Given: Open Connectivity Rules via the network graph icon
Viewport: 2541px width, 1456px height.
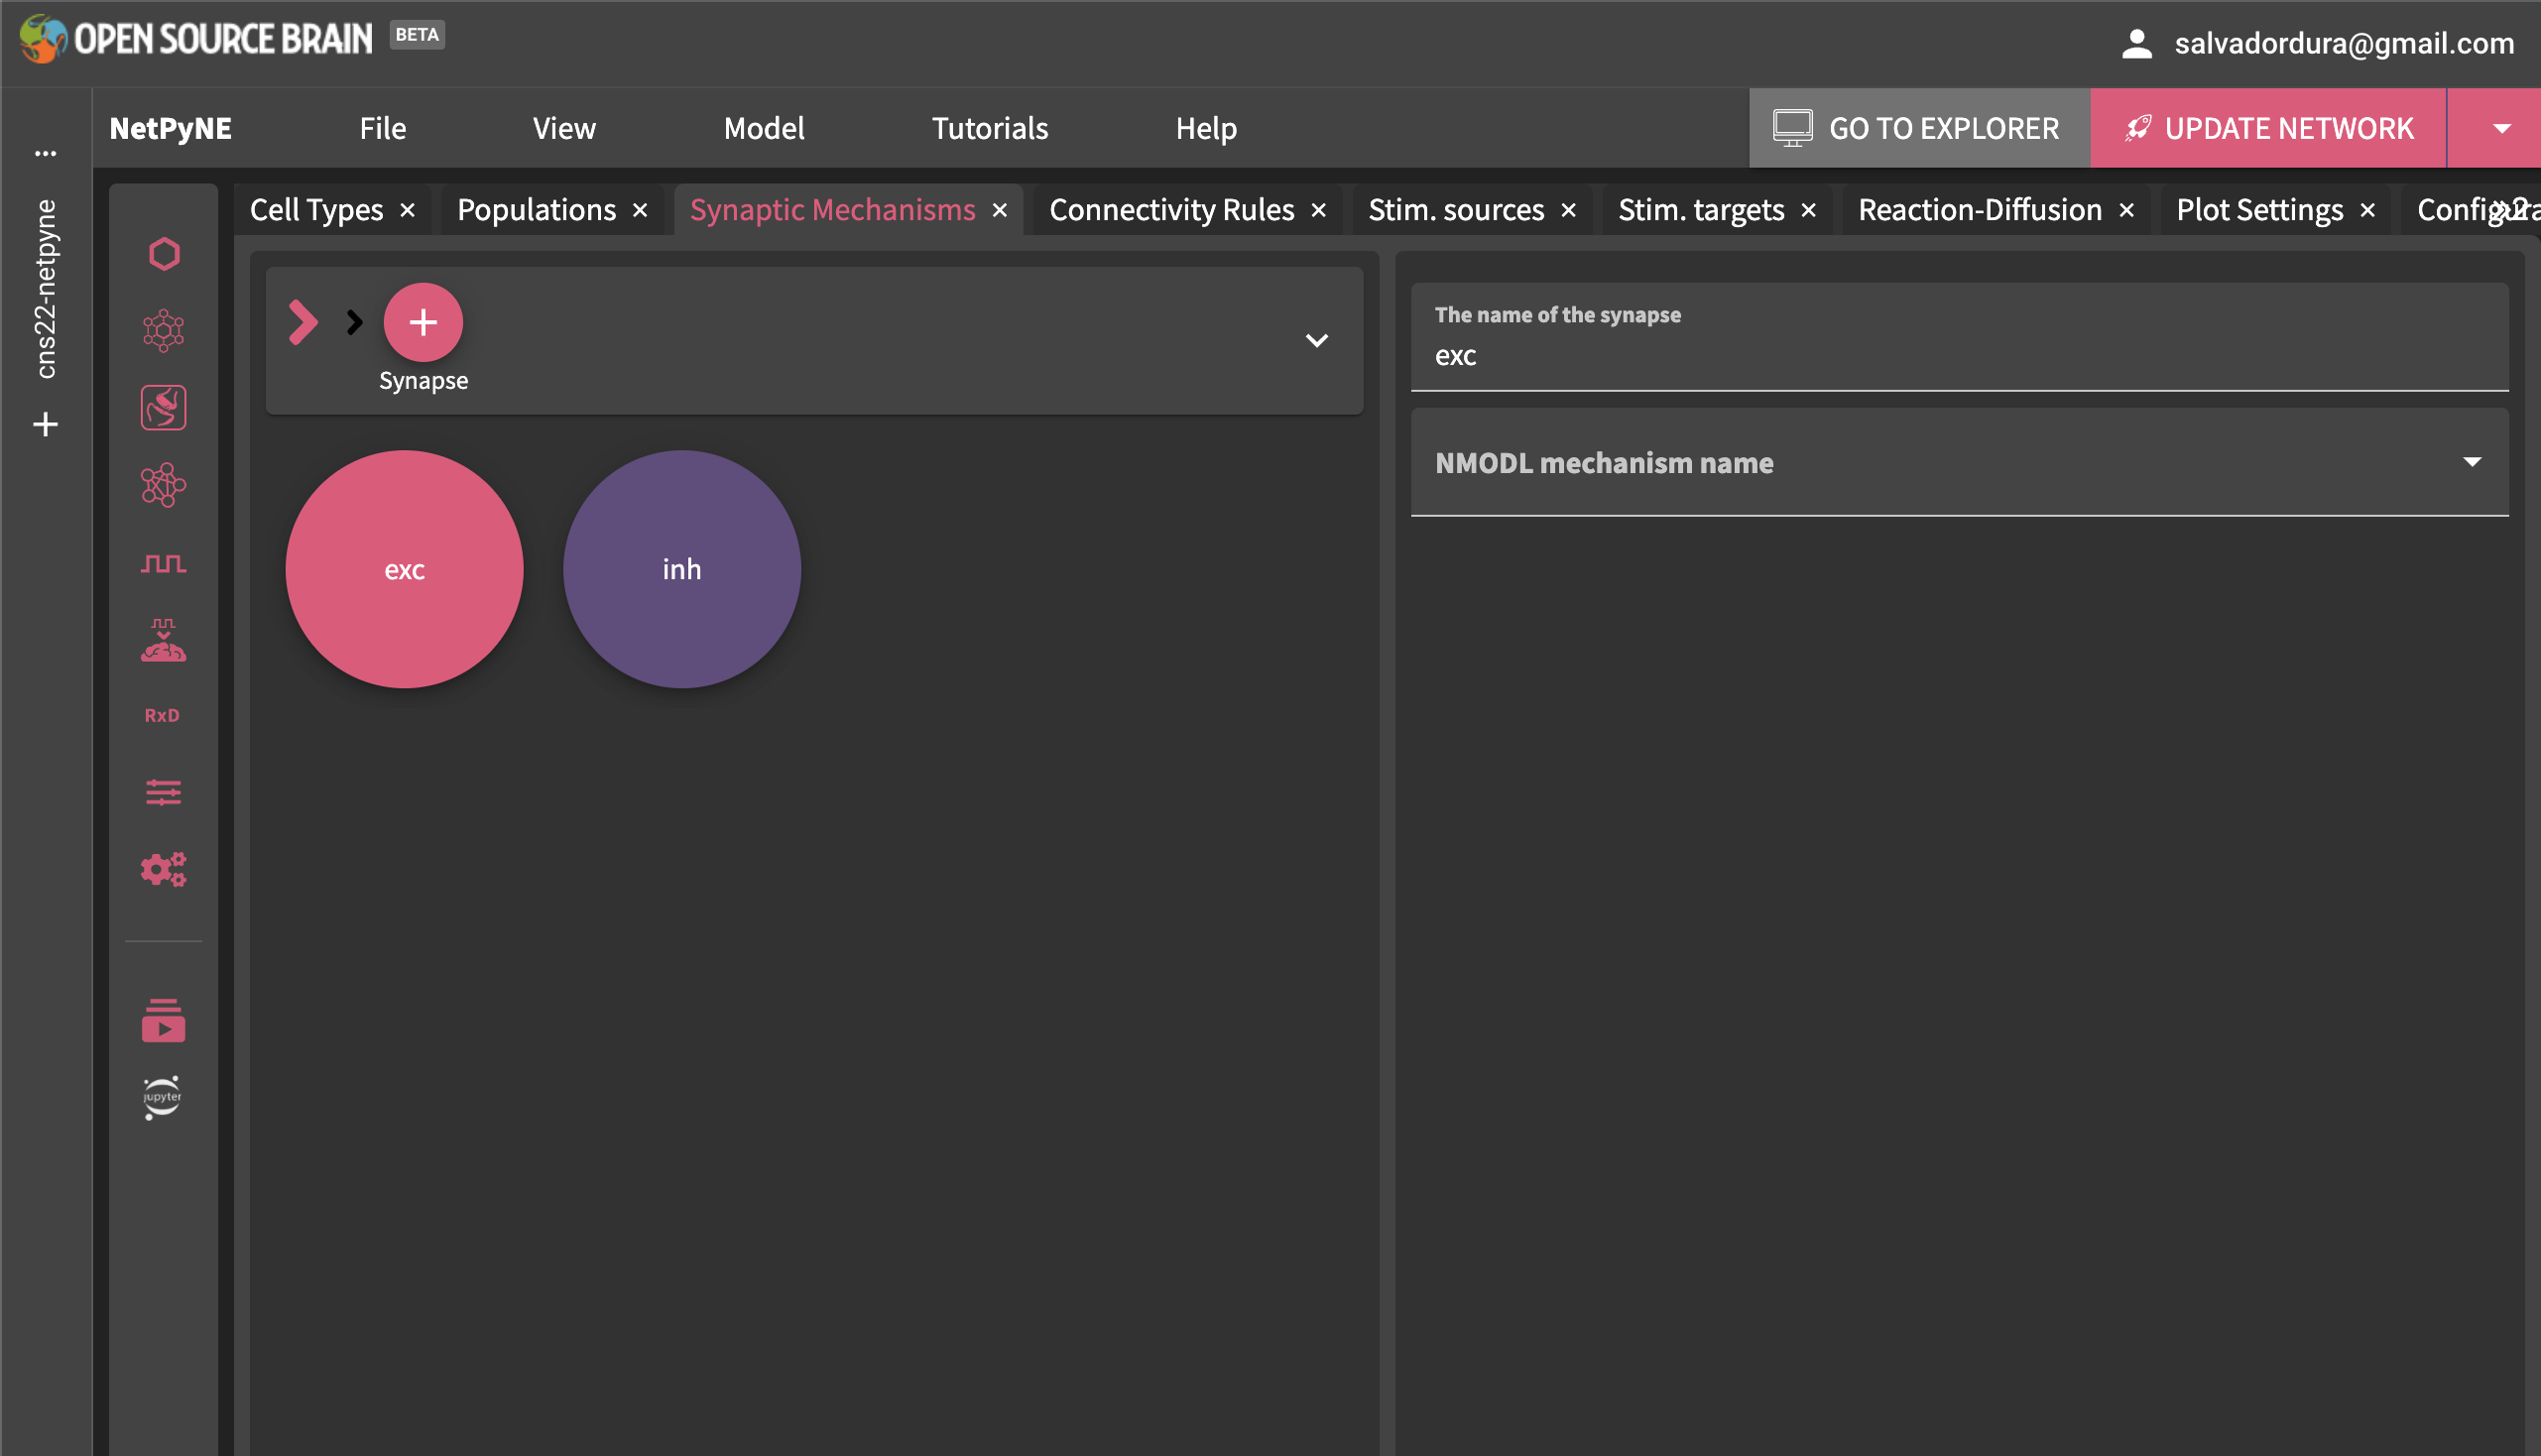Looking at the screenshot, I should pyautogui.click(x=163, y=487).
